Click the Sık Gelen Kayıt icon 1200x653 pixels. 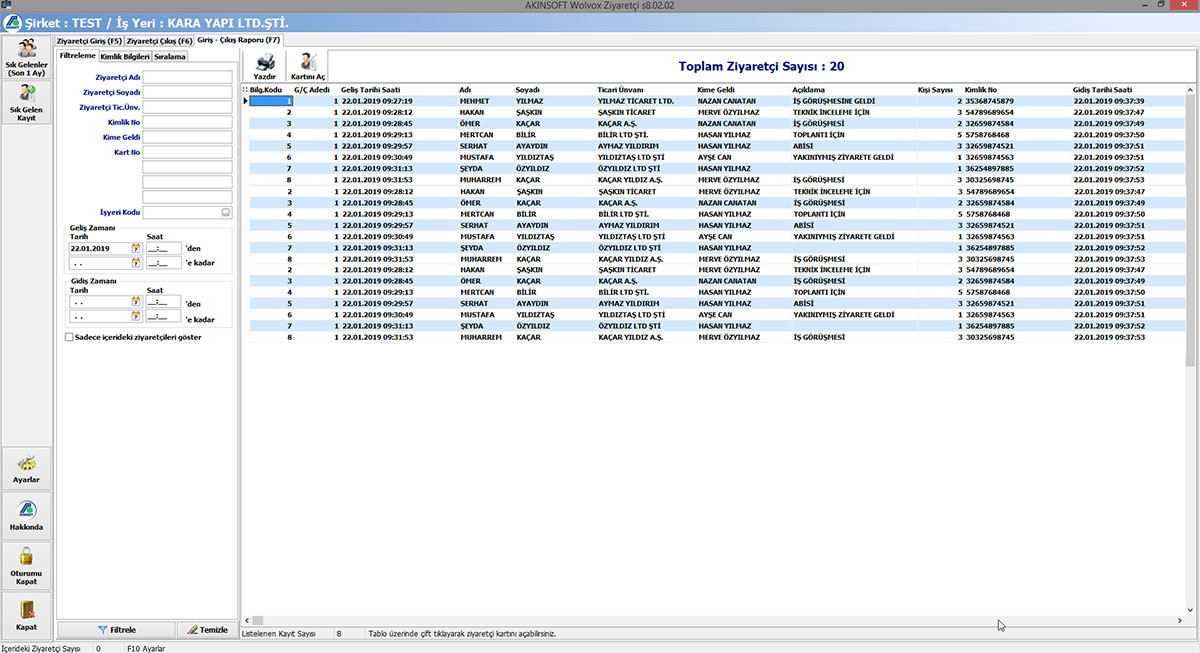[27, 103]
